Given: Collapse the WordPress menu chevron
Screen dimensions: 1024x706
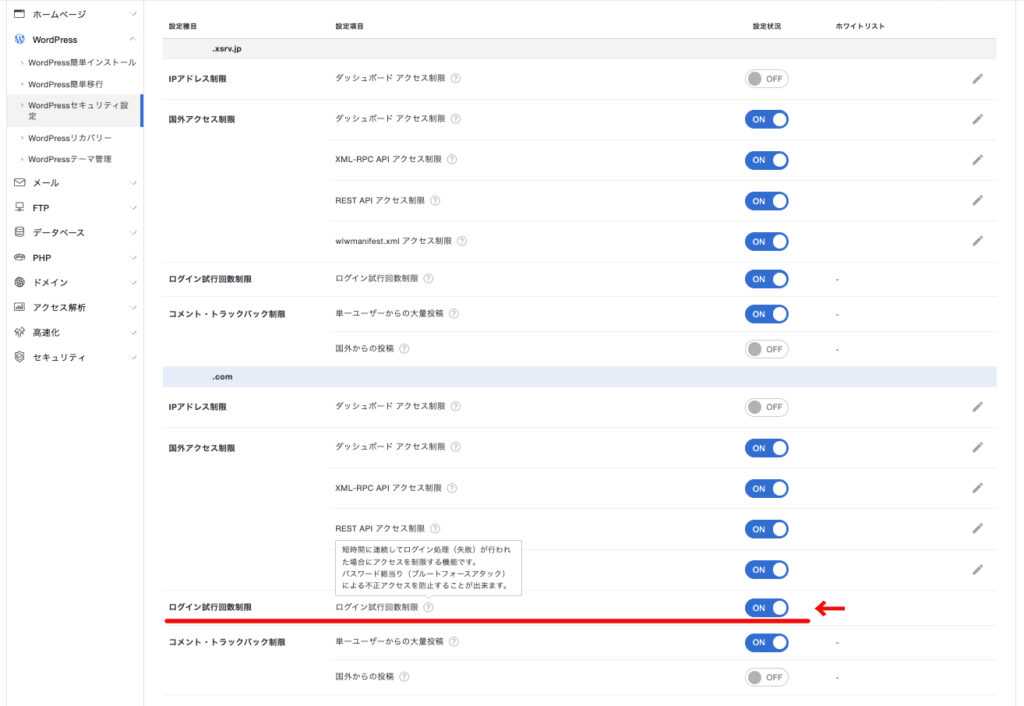Looking at the screenshot, I should tap(133, 39).
